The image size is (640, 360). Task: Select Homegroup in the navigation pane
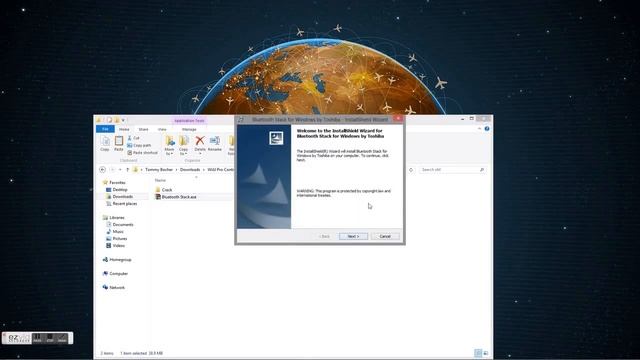tap(117, 260)
